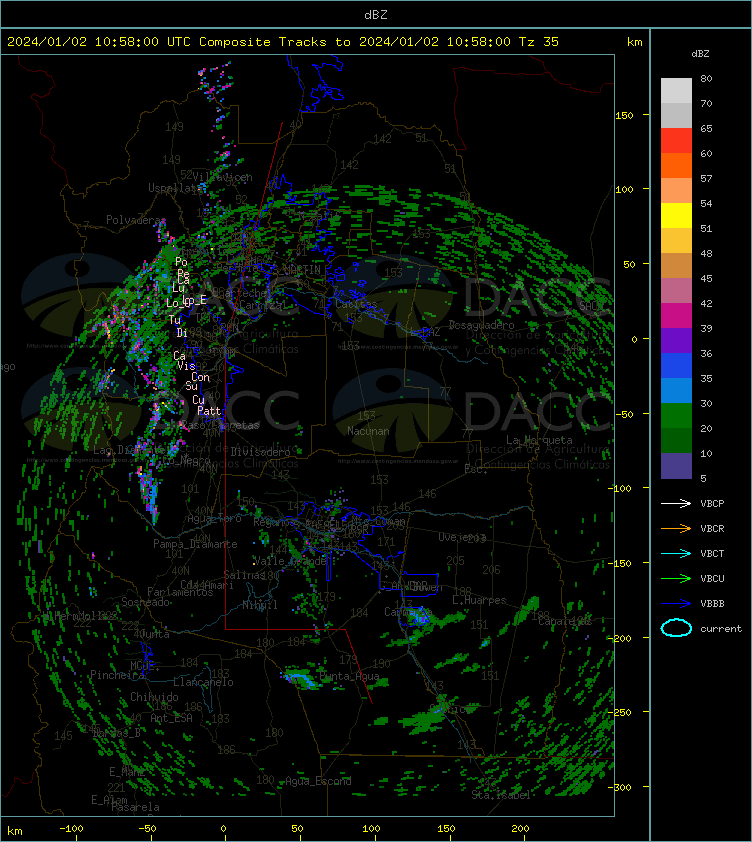Image resolution: width=752 pixels, height=842 pixels.
Task: Click the 'Pasarela' map label
Action: point(135,807)
